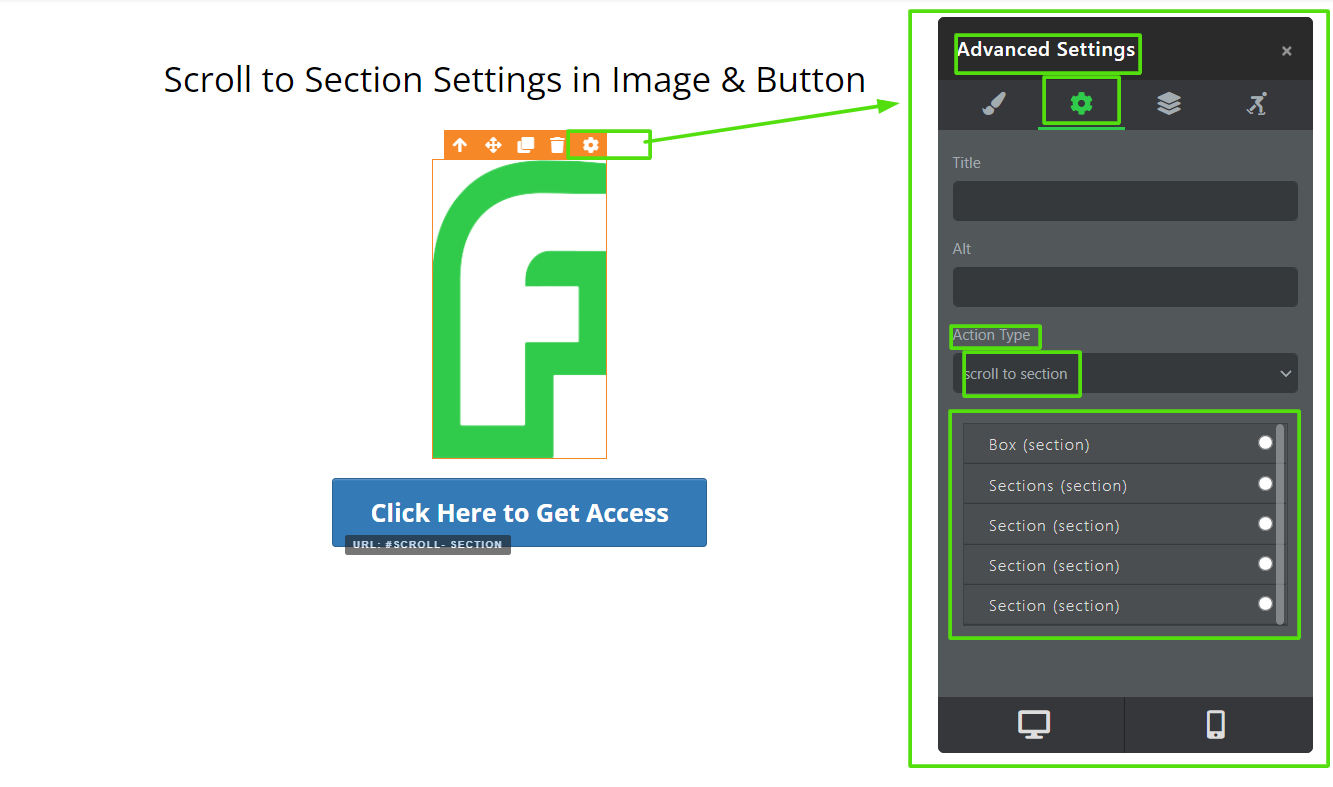The height and width of the screenshot is (787, 1333).
Task: Select the Sections (section) radio button
Action: pyautogui.click(x=1265, y=484)
